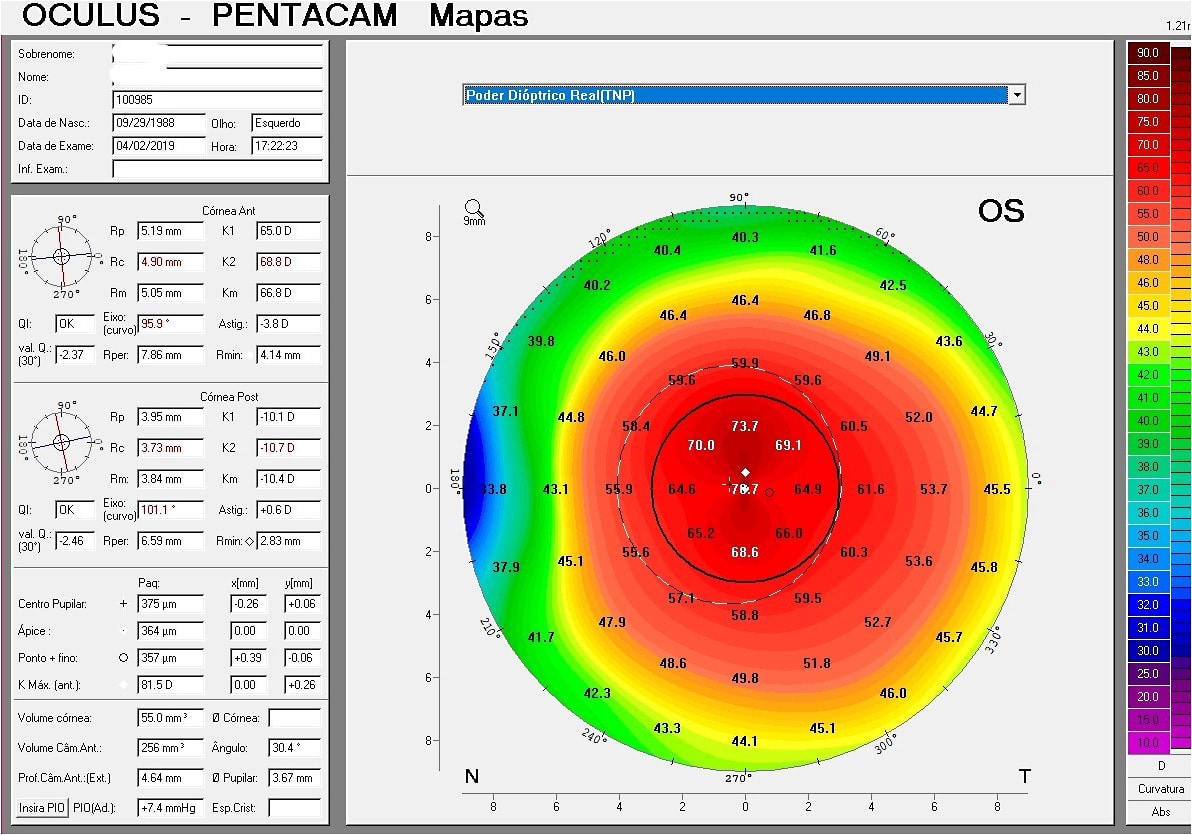Image resolution: width=1192 pixels, height=835 pixels.
Task: Expand the map selector dropdown arrow
Action: pos(1017,94)
